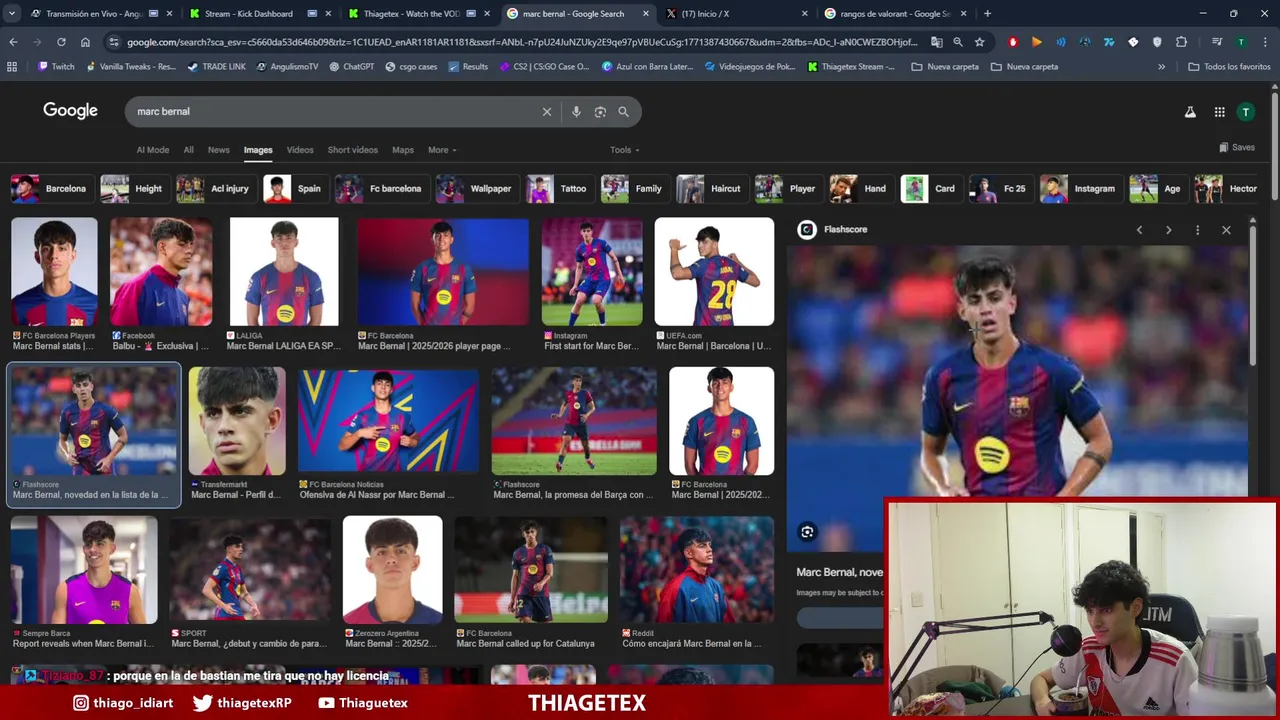Image resolution: width=1280 pixels, height=720 pixels.
Task: Switch to the Maps tab
Action: (x=403, y=150)
